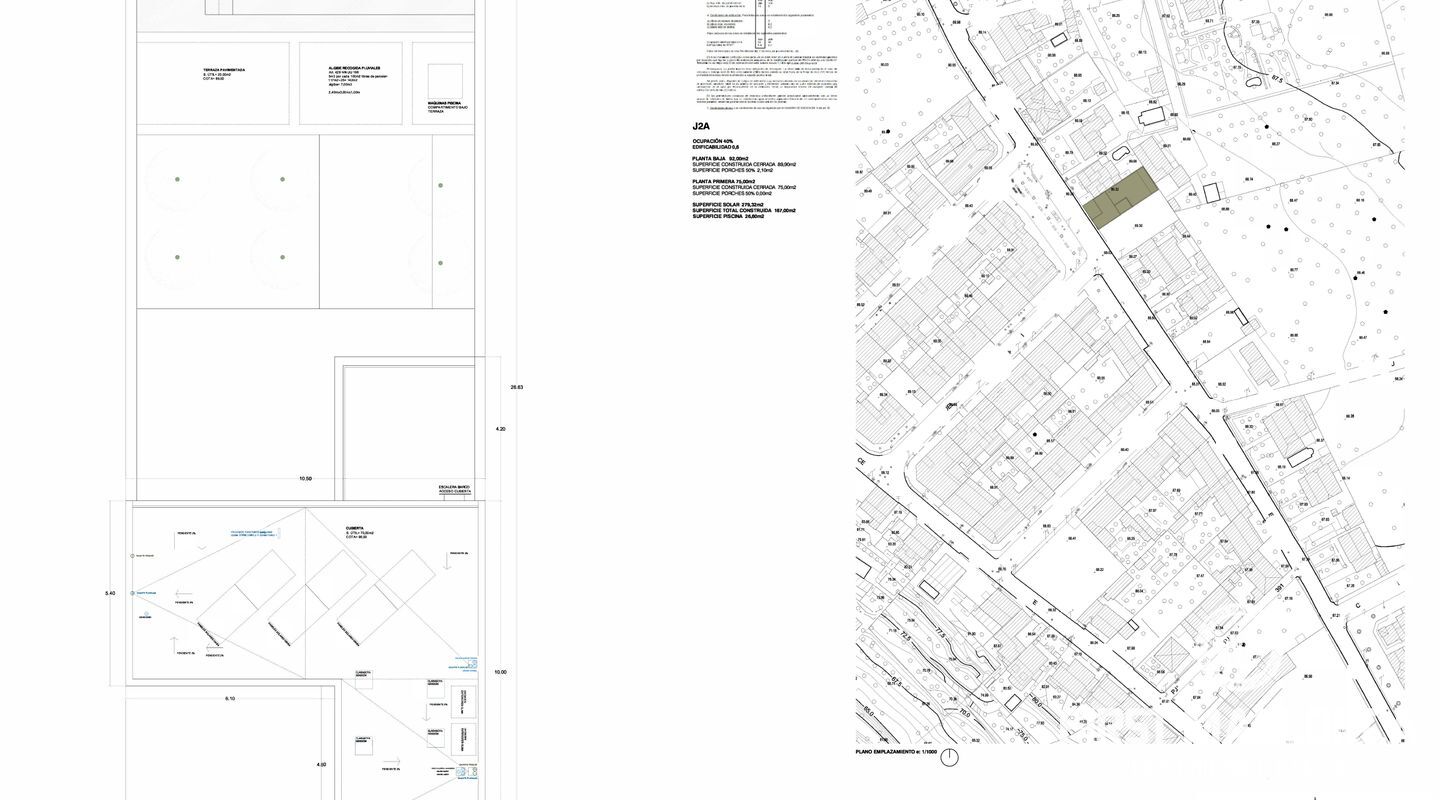Click the CUBIERTA roof label
Image resolution: width=1440 pixels, height=800 pixels.
(354, 529)
